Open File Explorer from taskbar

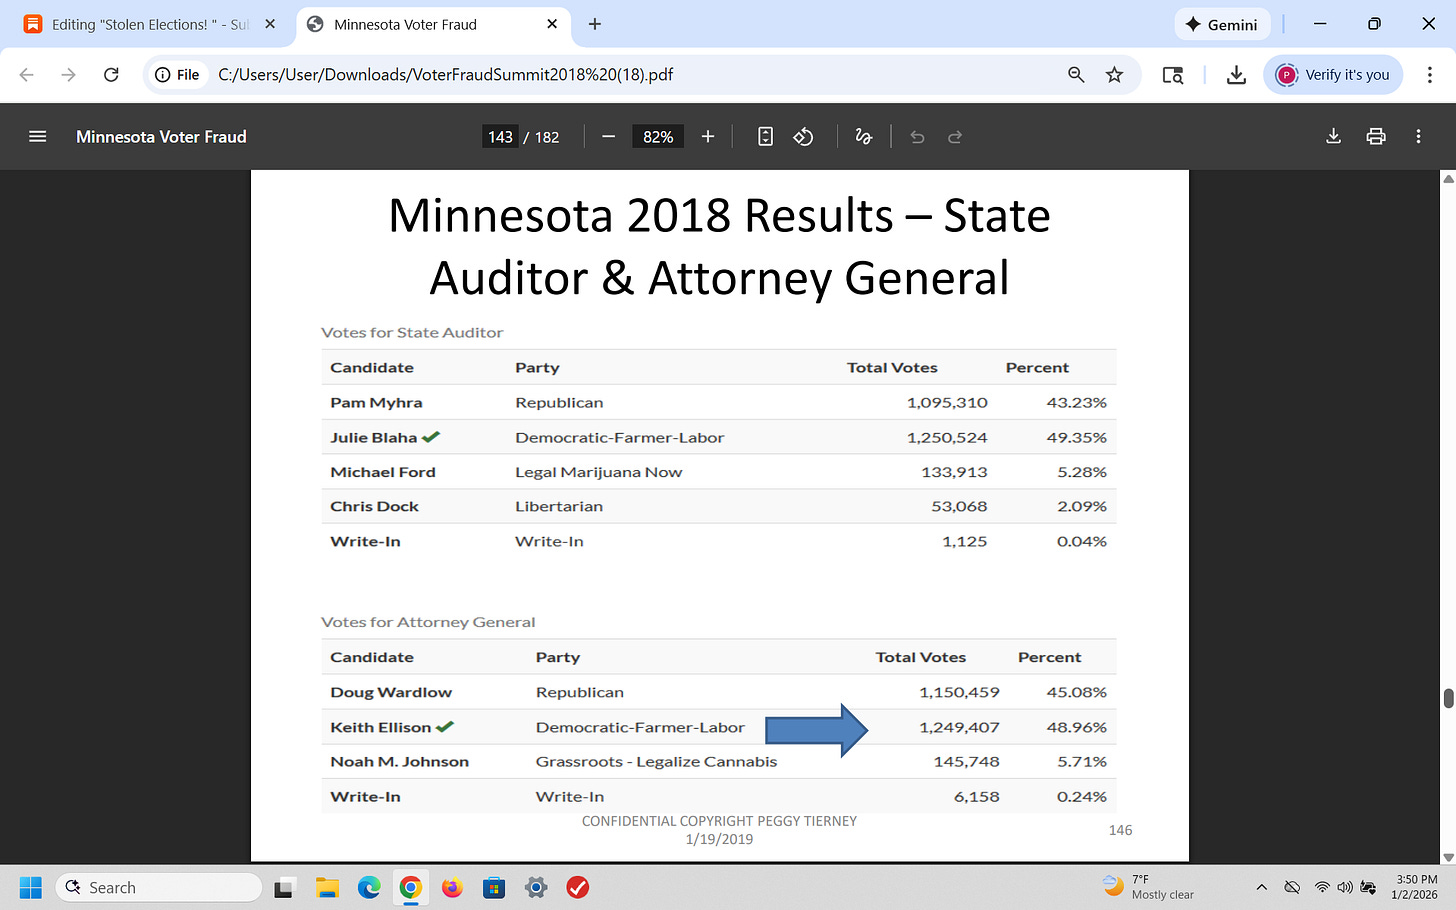coord(327,887)
